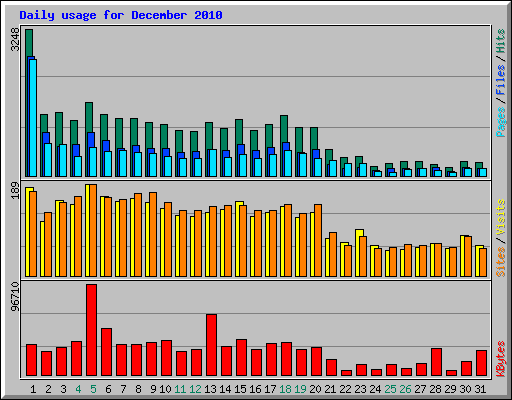Click day 8 label on x-axis
Screen dimensions: 512x400
click(x=138, y=389)
